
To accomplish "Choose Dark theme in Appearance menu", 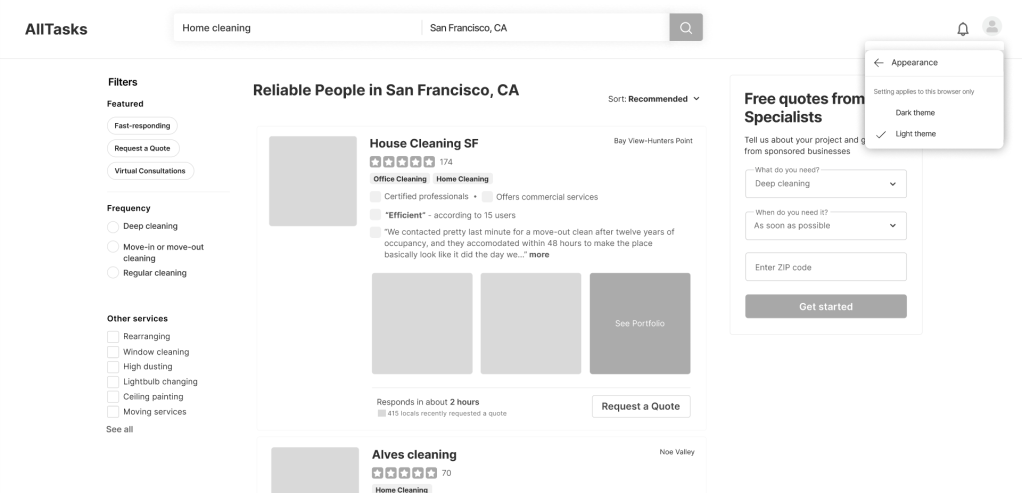I will click(915, 112).
